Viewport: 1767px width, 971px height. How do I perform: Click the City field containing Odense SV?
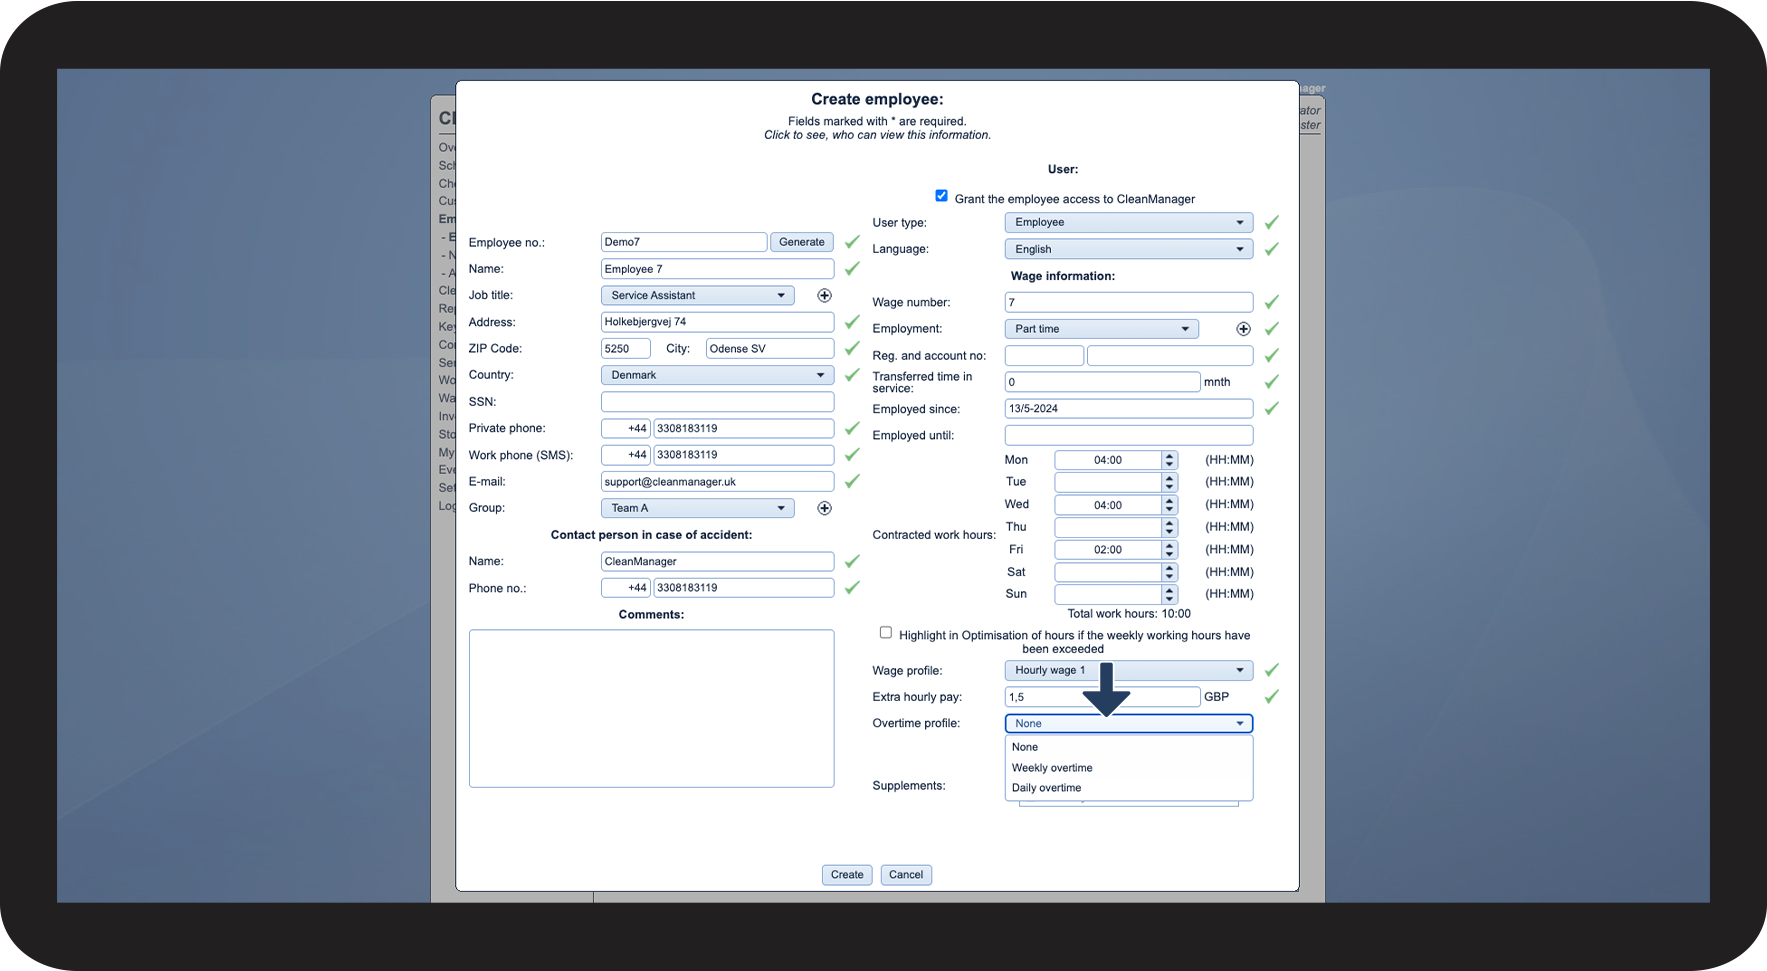click(770, 349)
